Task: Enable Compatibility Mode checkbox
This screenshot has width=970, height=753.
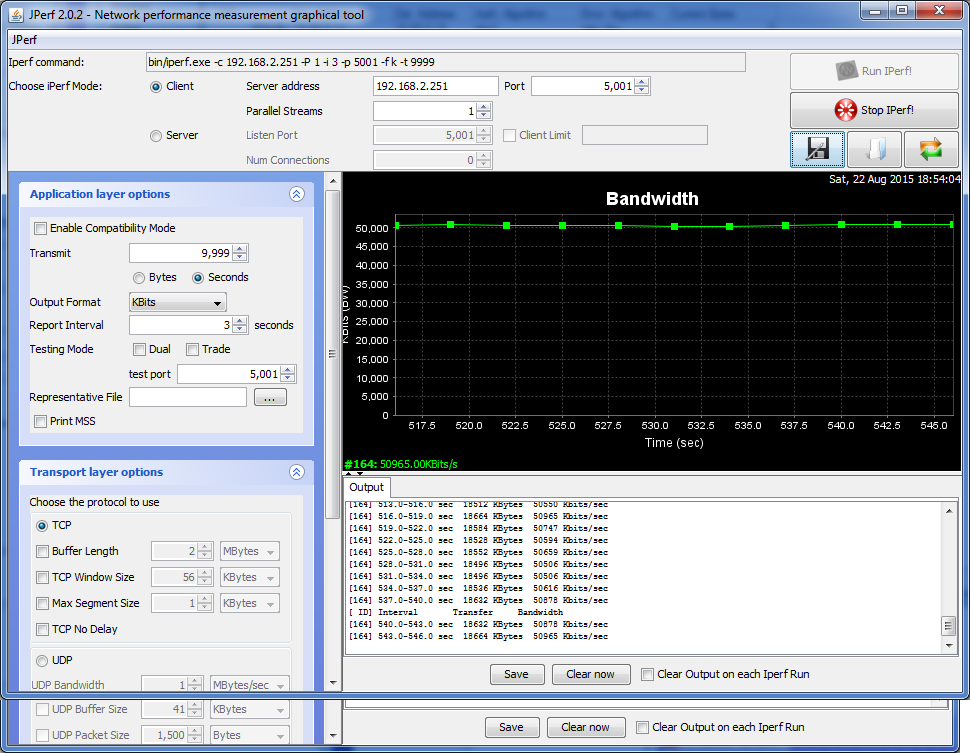Action: tap(40, 228)
